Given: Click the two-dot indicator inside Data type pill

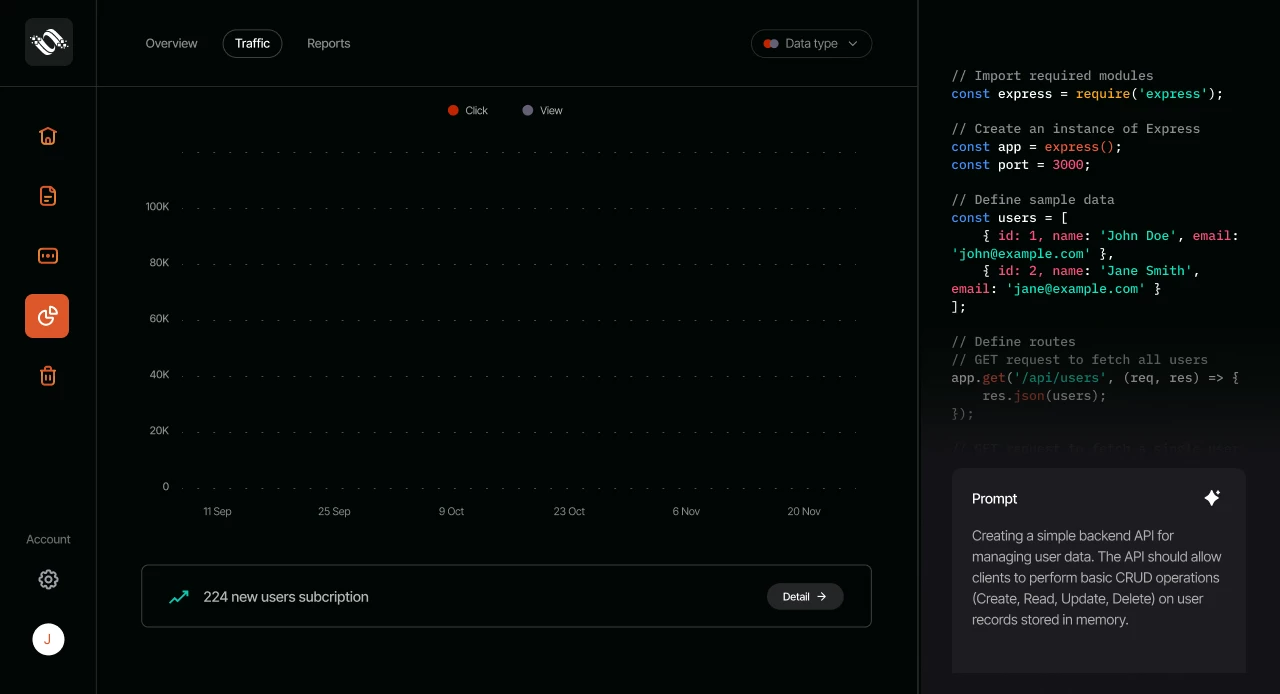Looking at the screenshot, I should tap(770, 43).
